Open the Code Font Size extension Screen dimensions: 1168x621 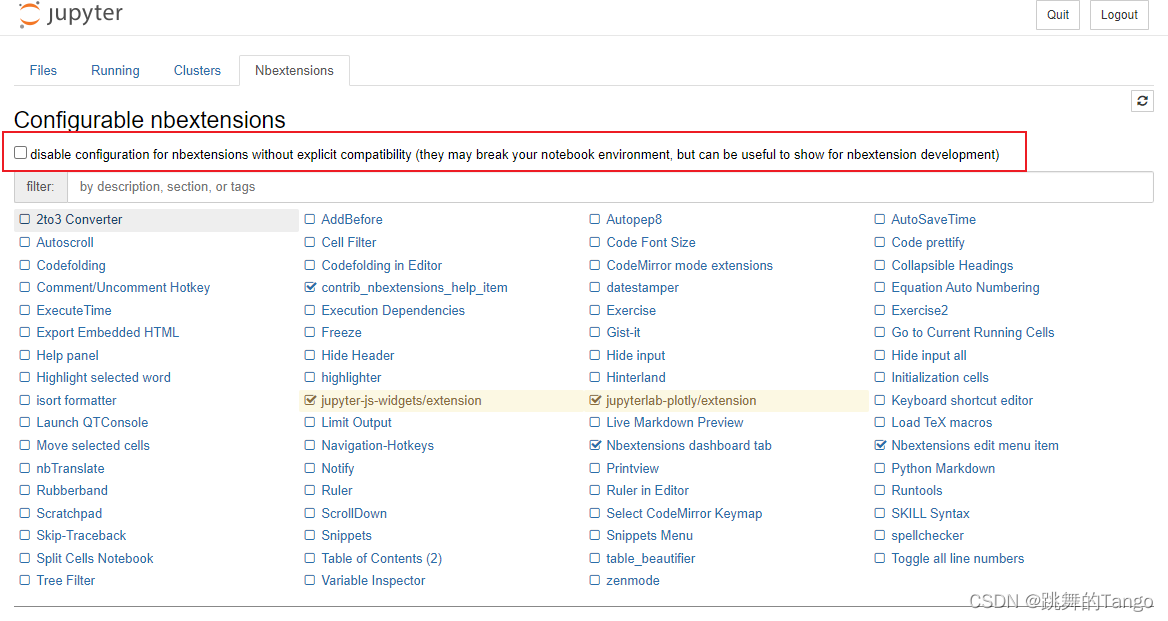click(x=650, y=242)
